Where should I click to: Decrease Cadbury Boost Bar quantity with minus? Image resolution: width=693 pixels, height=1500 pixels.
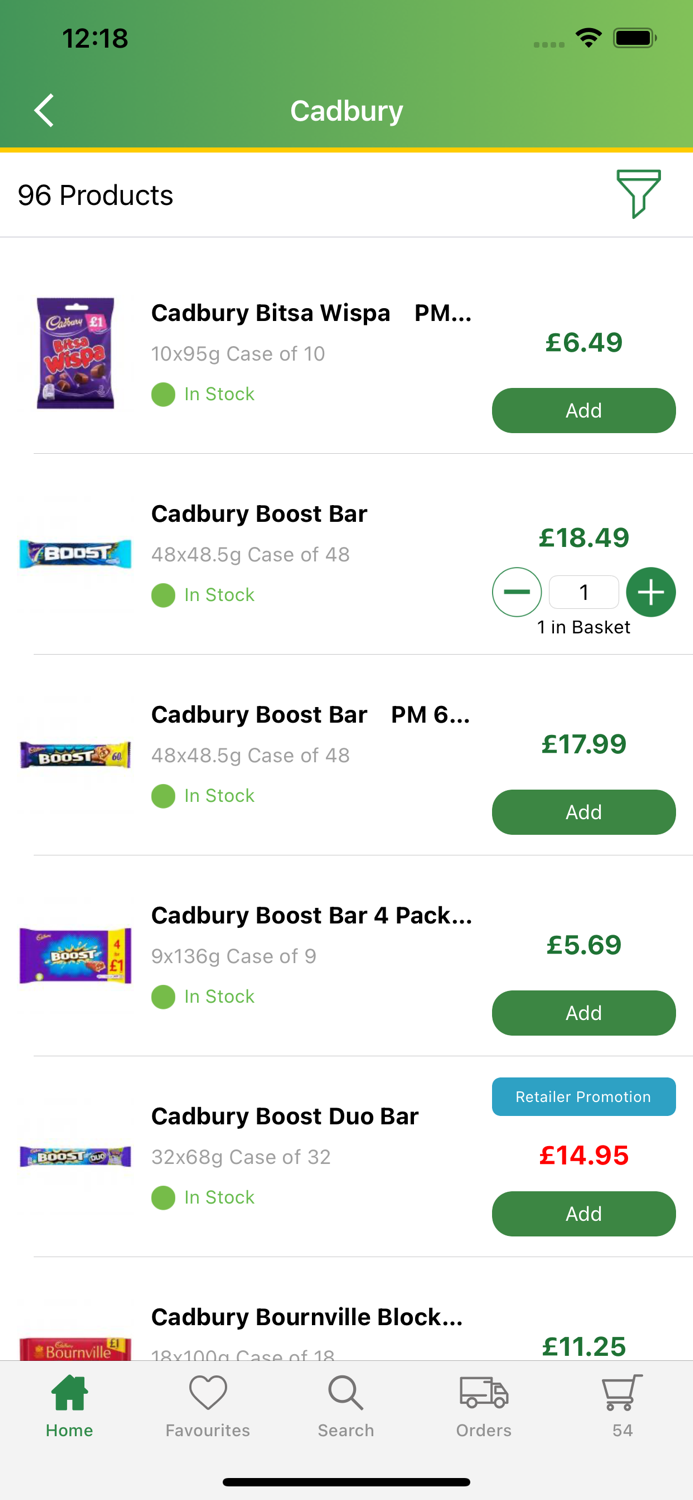pos(517,592)
